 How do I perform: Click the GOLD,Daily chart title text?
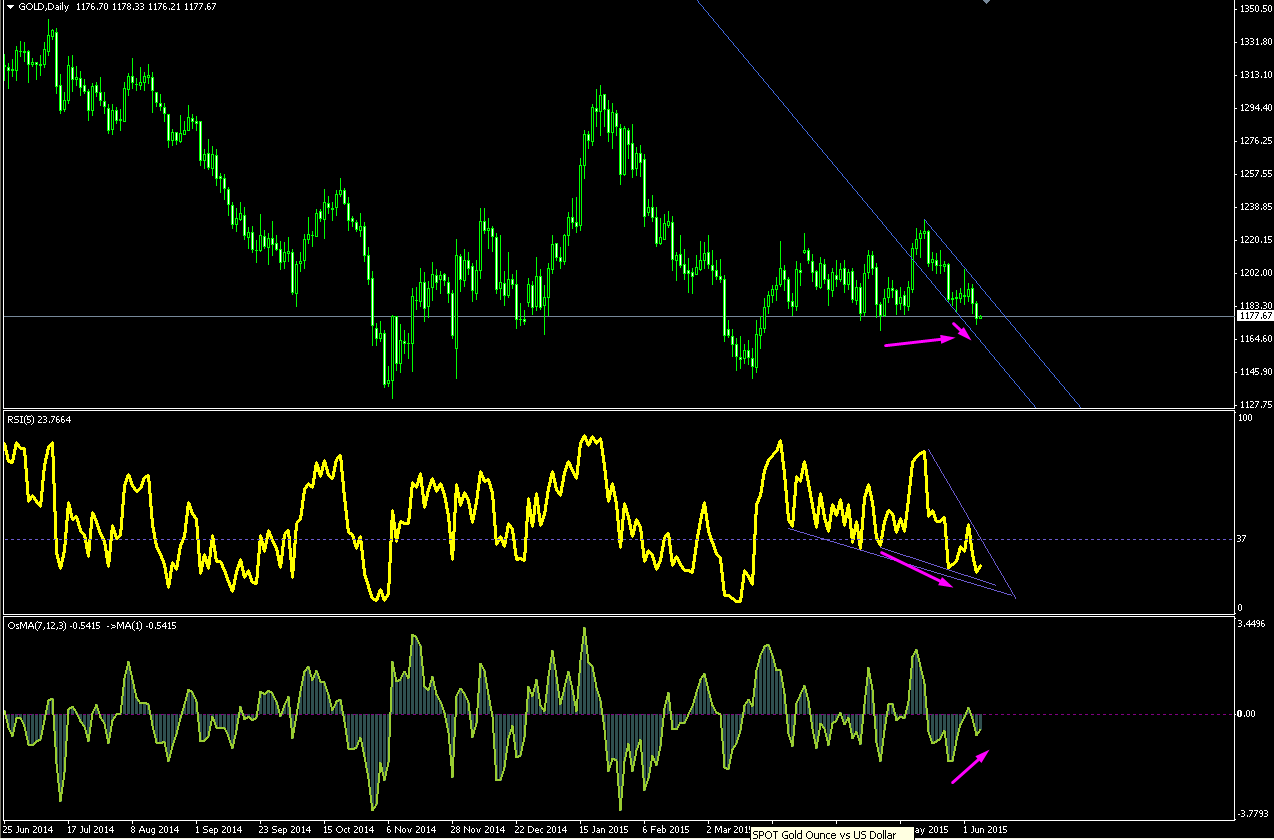point(43,6)
